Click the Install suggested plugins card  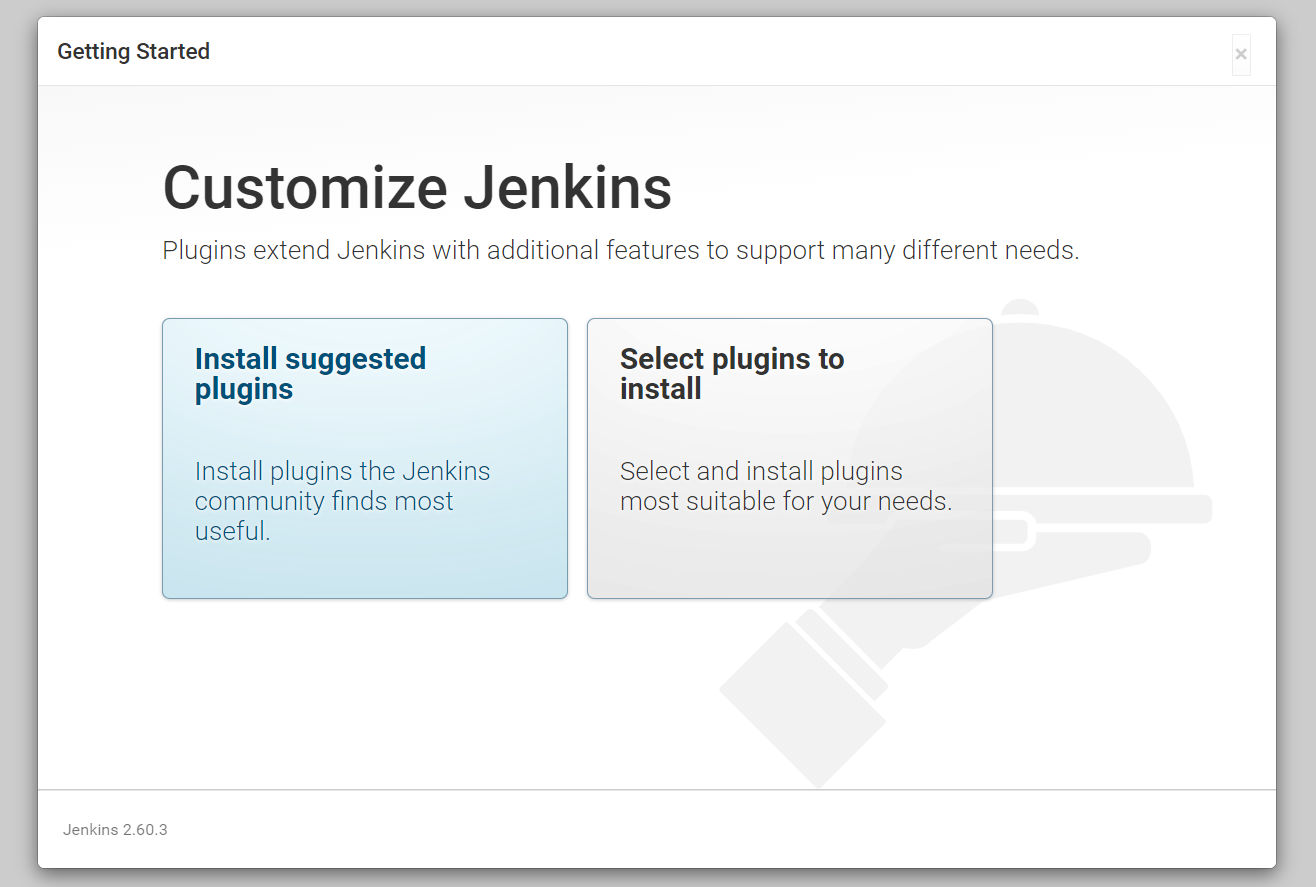(x=364, y=458)
